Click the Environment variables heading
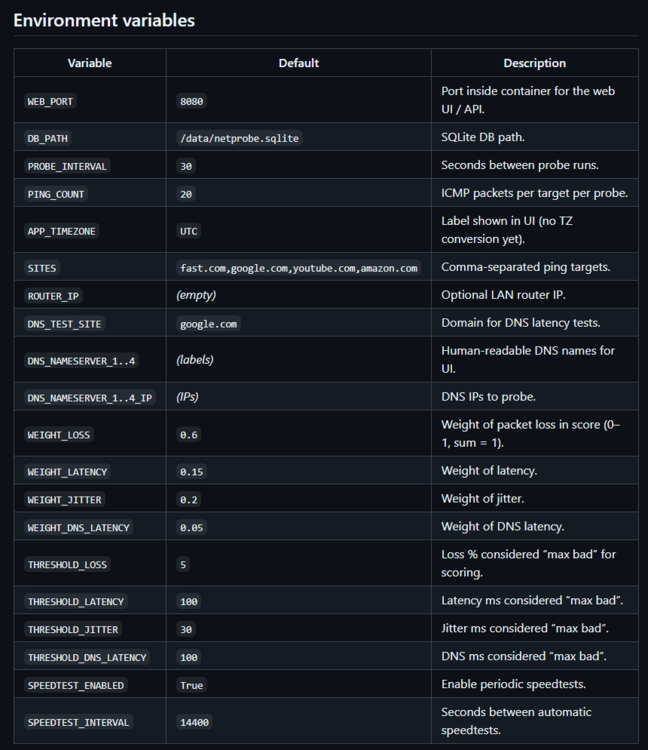The height and width of the screenshot is (750, 648). point(104,21)
